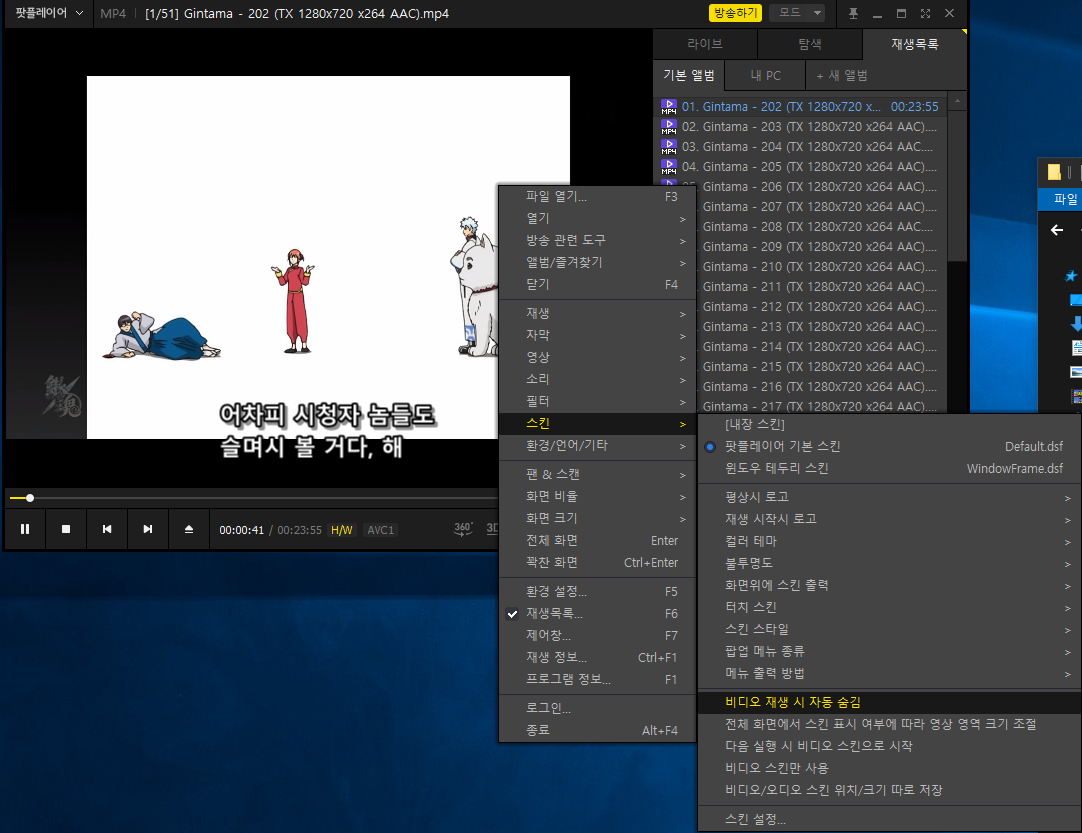Click the eject/open file icon

point(188,529)
